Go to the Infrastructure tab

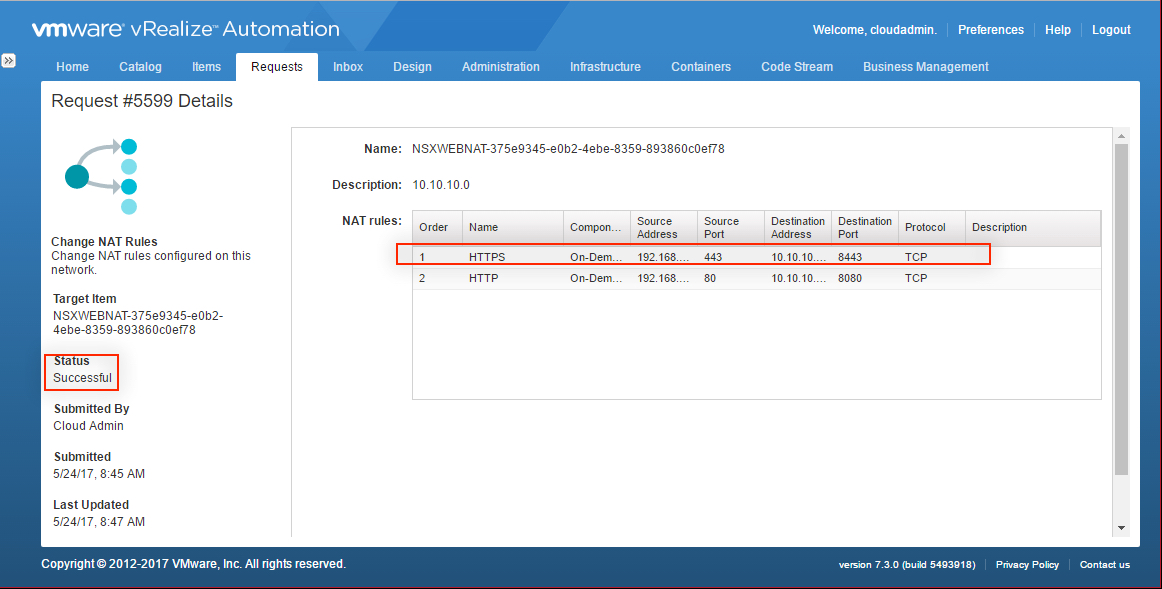pyautogui.click(x=605, y=67)
